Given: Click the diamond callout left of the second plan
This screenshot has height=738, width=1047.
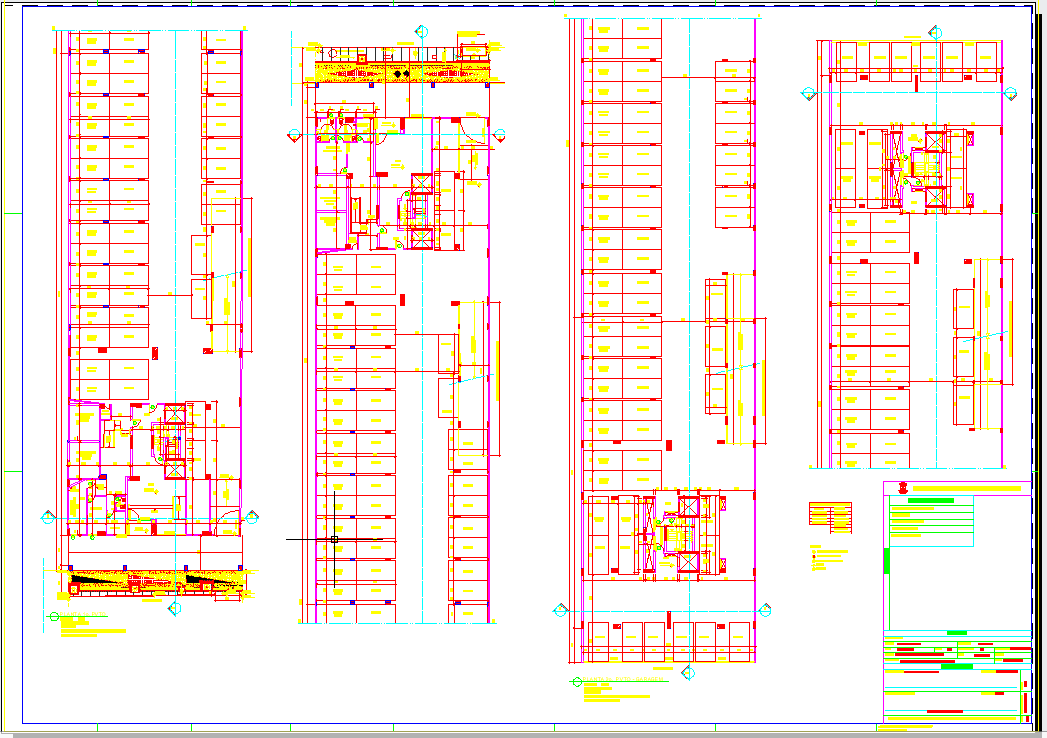Looking at the screenshot, I should (293, 133).
